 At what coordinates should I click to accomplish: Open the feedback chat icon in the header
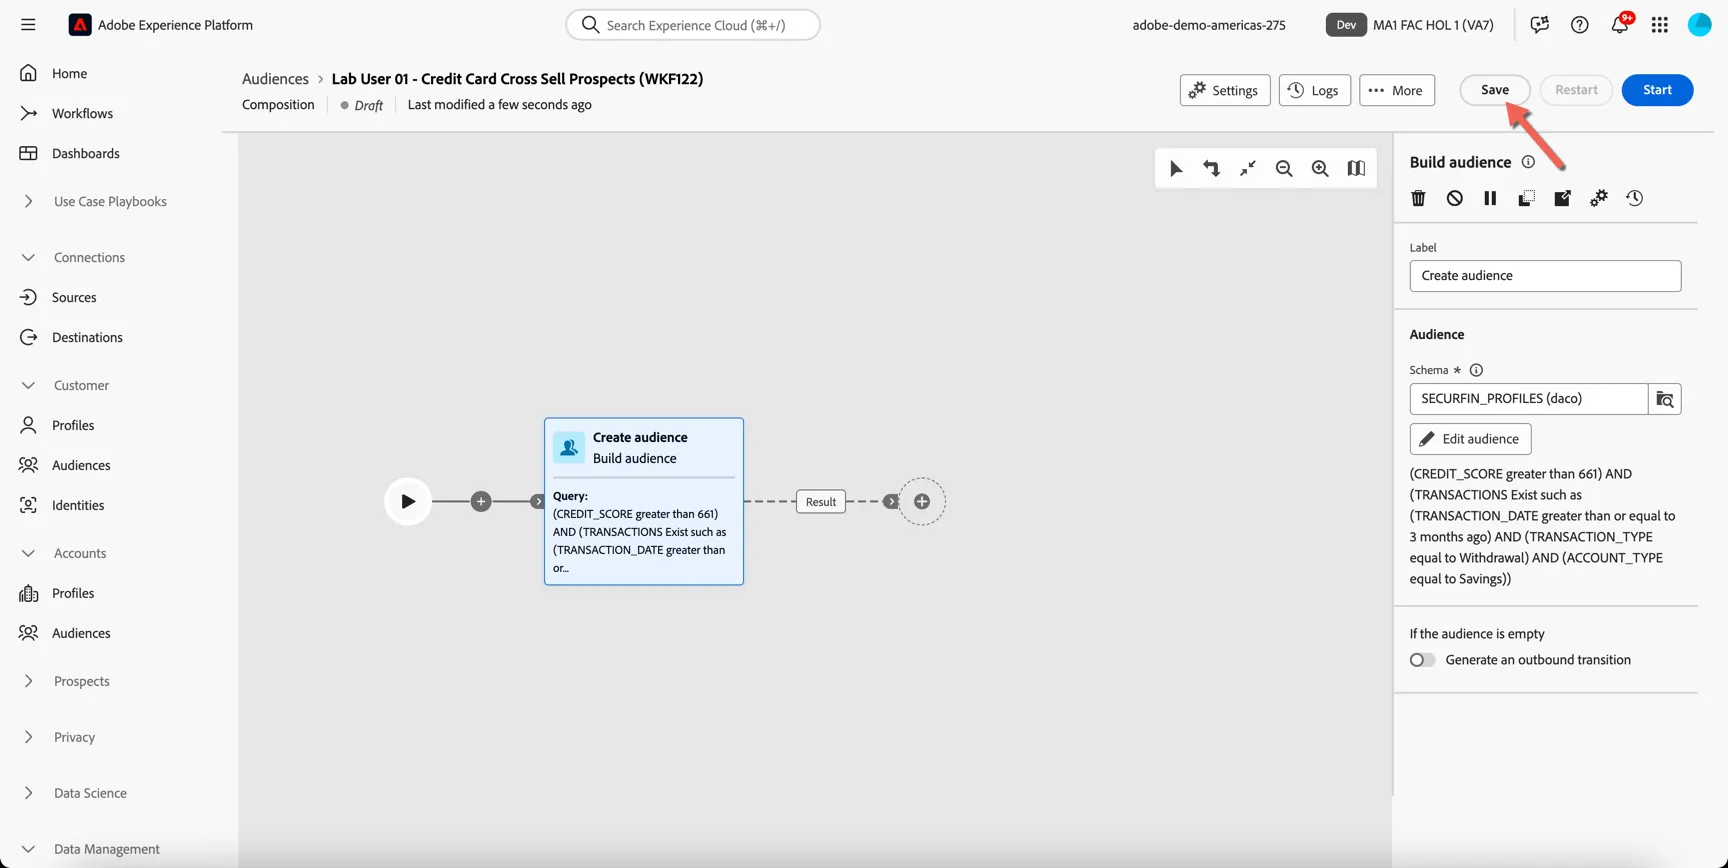pos(1540,25)
